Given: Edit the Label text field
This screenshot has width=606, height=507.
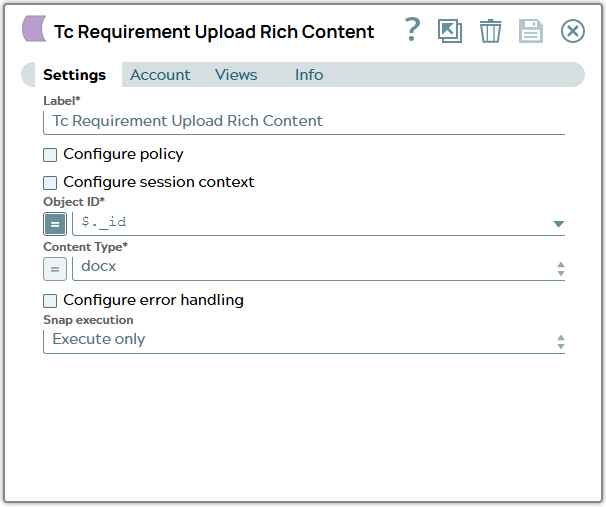Looking at the screenshot, I should click(x=304, y=122).
